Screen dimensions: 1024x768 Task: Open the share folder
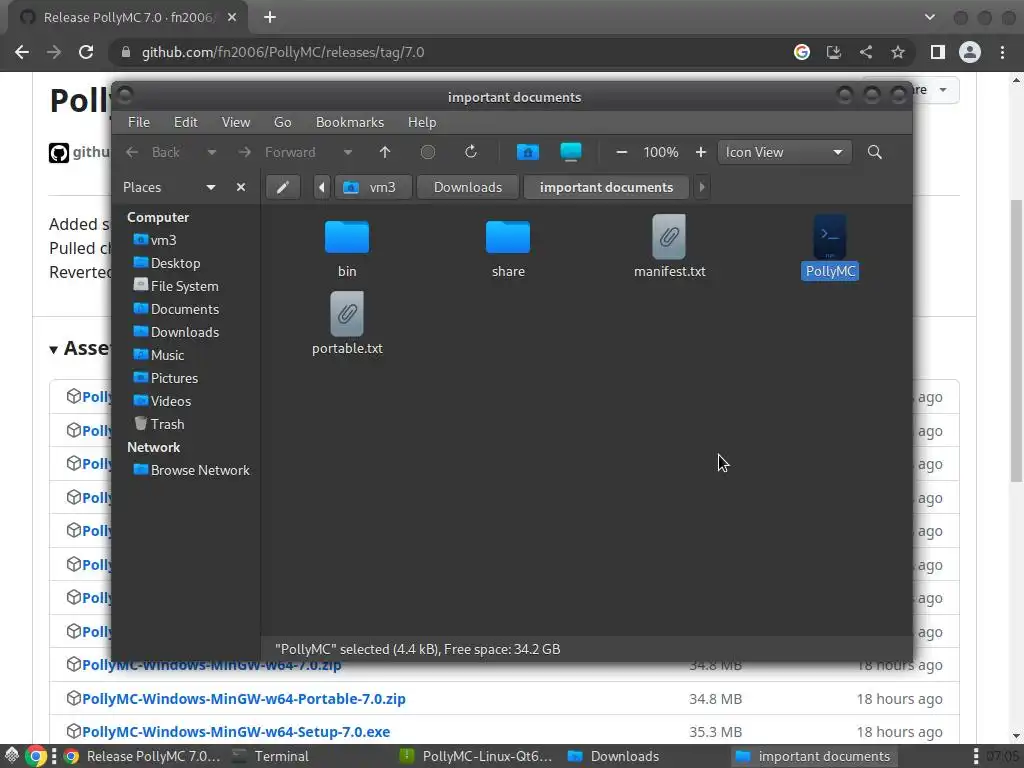tap(508, 249)
